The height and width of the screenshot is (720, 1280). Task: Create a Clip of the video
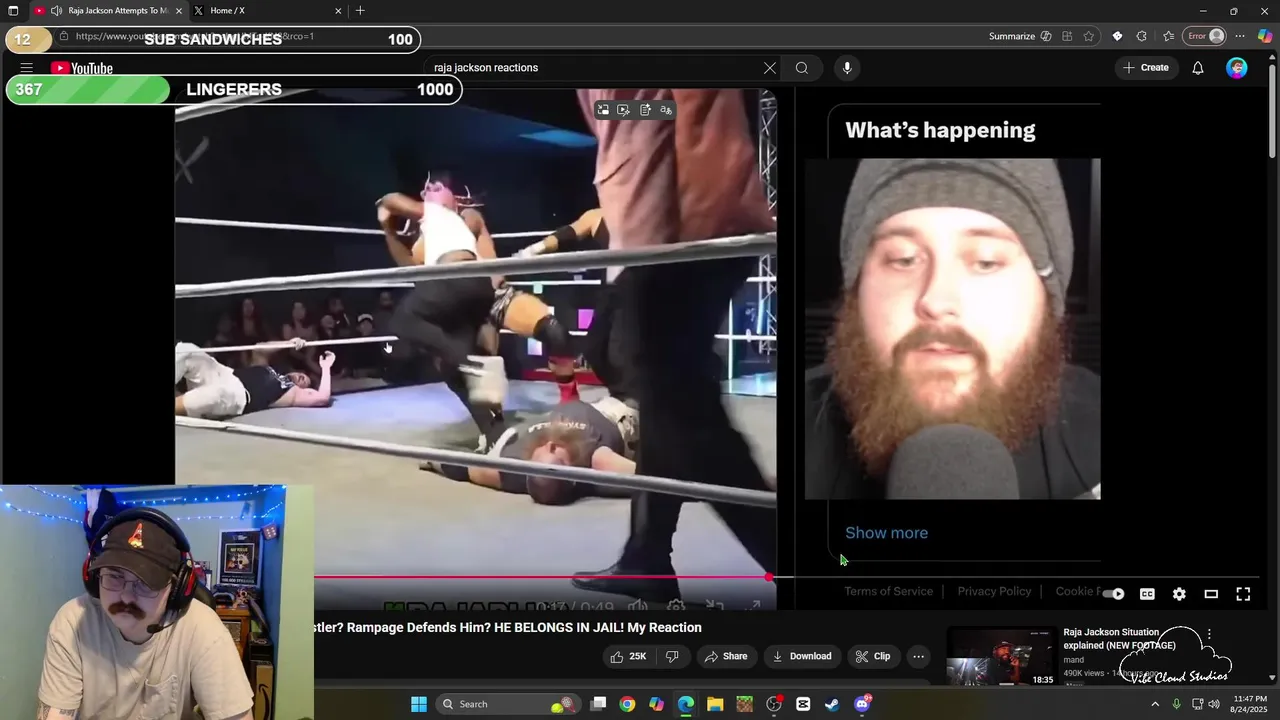pos(872,656)
